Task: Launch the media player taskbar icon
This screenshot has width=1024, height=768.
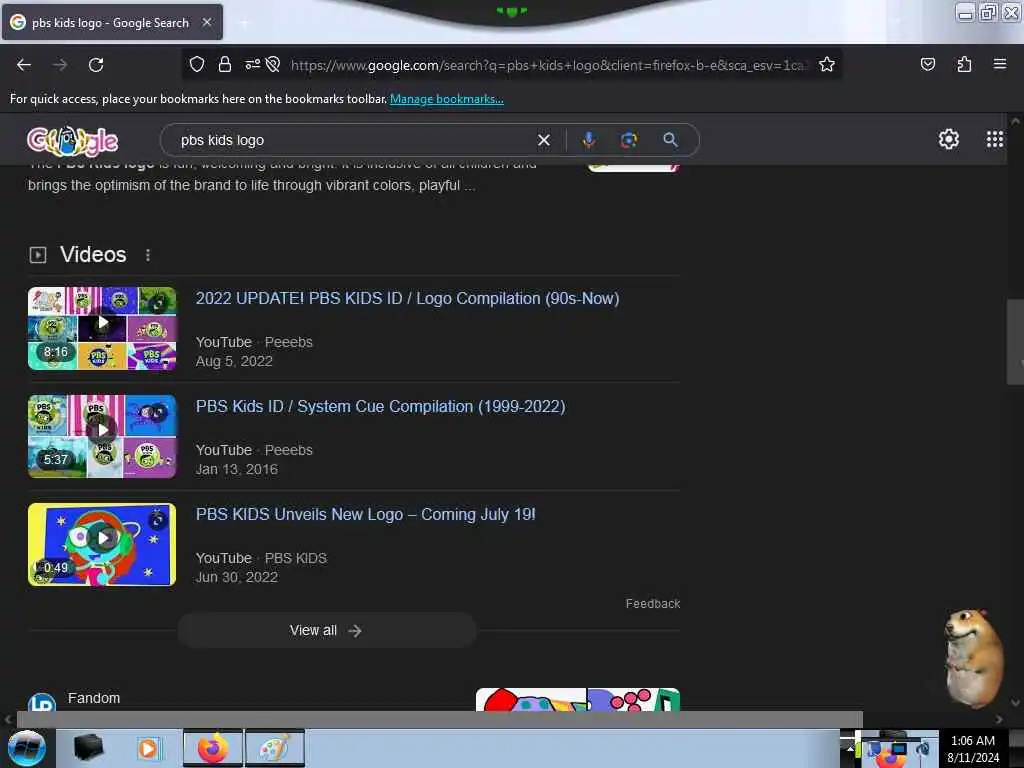Action: tap(148, 748)
